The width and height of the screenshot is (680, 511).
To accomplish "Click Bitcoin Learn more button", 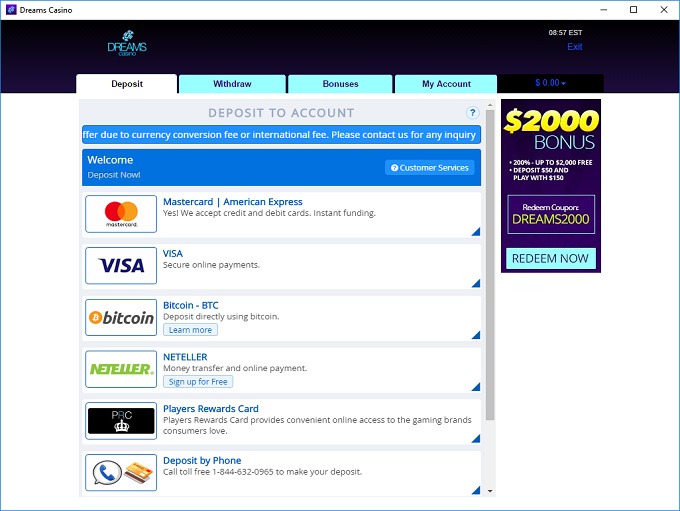I will [190, 330].
